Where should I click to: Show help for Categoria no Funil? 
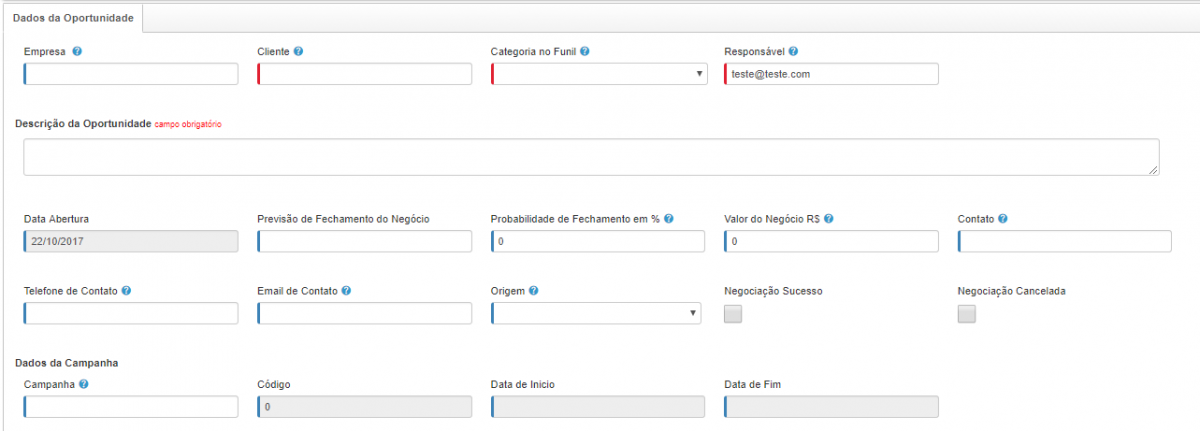(x=585, y=51)
